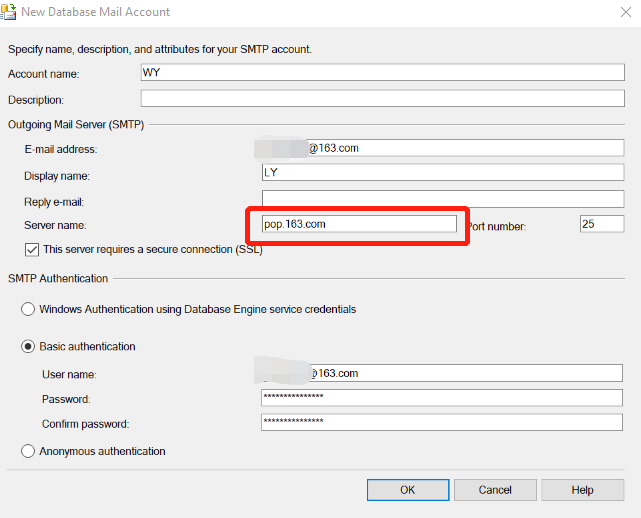Focus the Account name field containing WY
The width and height of the screenshot is (641, 518).
coord(383,72)
